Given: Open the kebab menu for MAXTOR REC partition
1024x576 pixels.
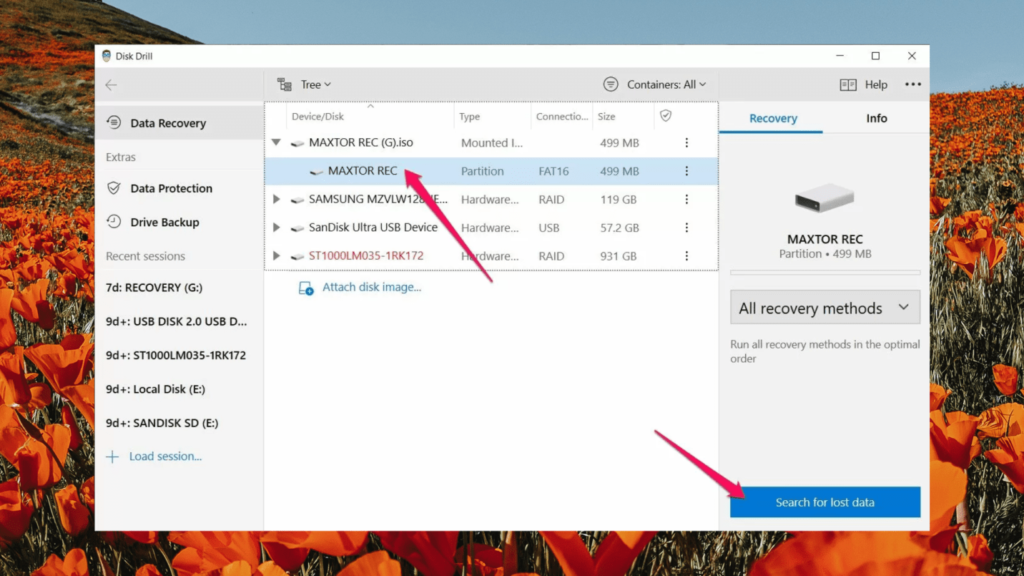Looking at the screenshot, I should click(x=686, y=171).
